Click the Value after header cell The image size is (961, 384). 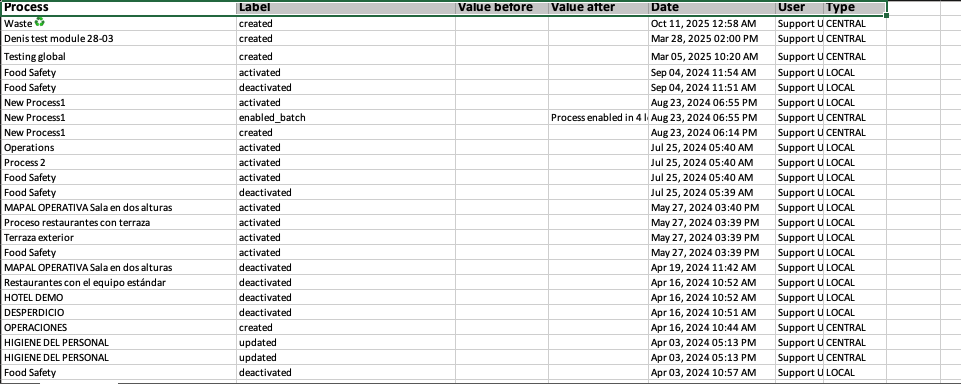coord(598,8)
